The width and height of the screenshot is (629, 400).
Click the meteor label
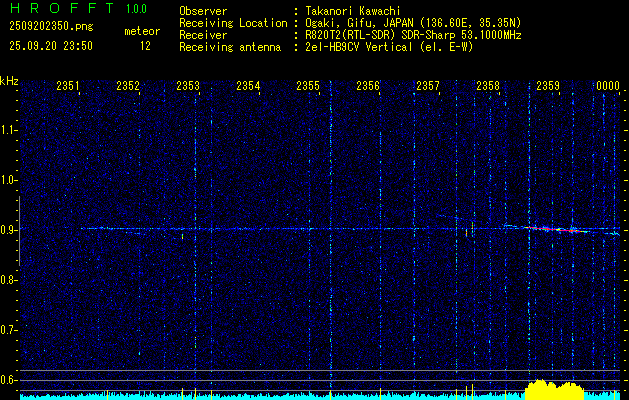(x=142, y=31)
